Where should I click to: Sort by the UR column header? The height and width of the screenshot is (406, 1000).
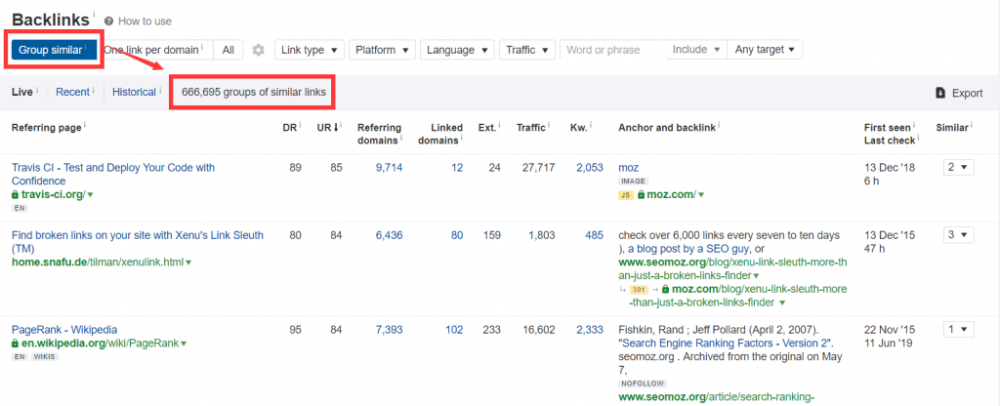324,128
